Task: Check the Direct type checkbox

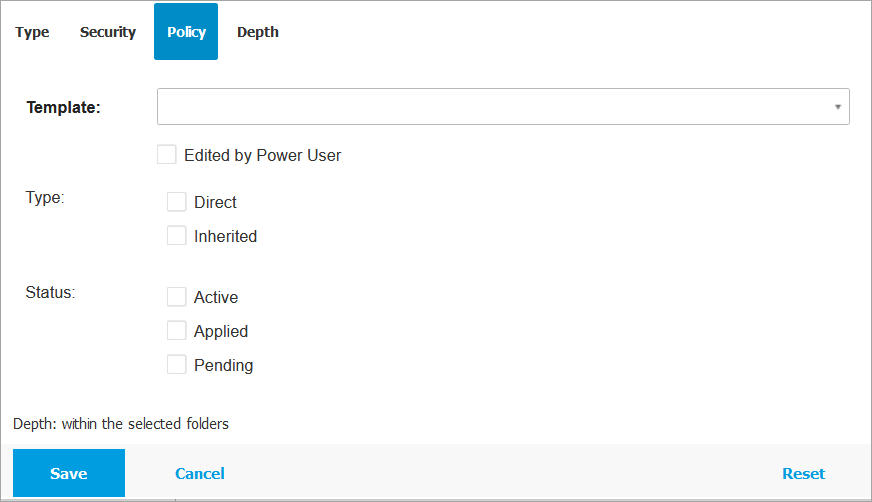Action: 177,202
